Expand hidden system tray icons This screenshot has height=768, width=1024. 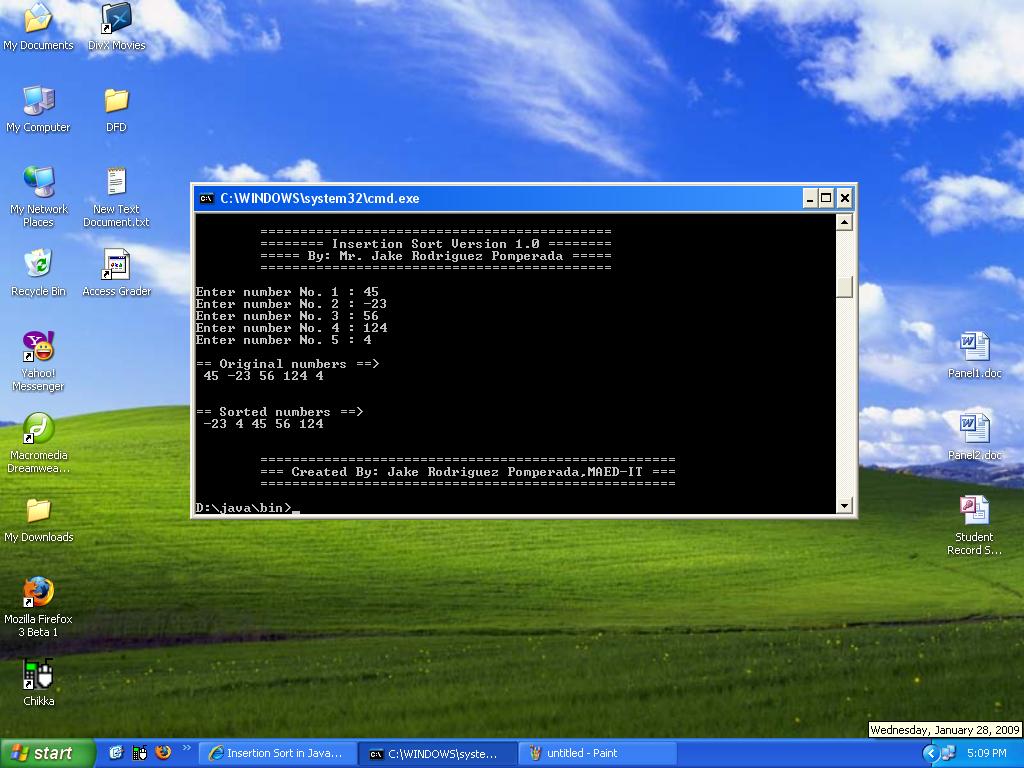(x=930, y=753)
